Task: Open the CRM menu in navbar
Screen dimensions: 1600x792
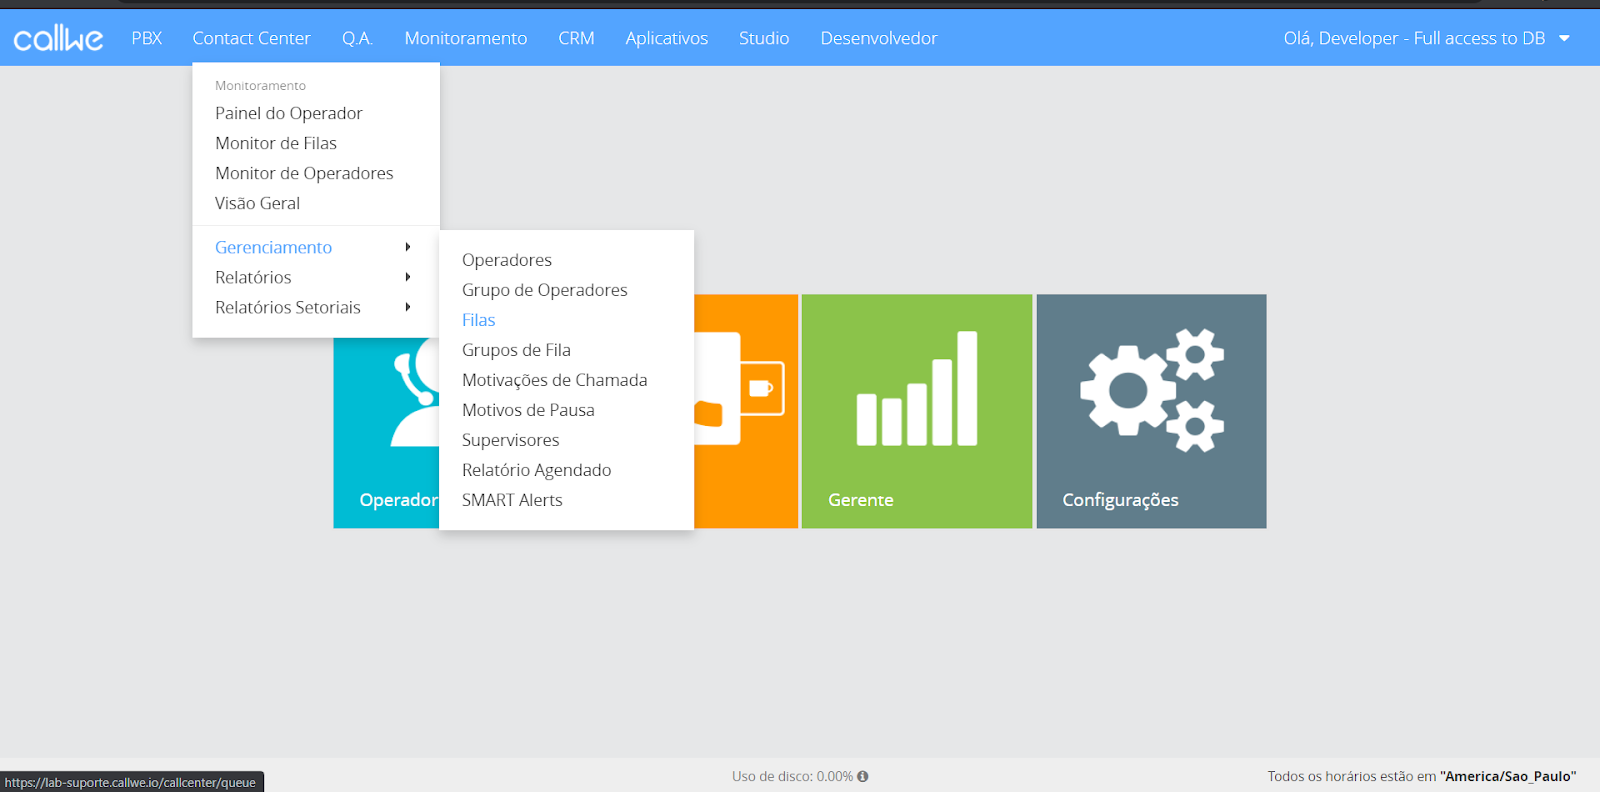Action: point(576,38)
